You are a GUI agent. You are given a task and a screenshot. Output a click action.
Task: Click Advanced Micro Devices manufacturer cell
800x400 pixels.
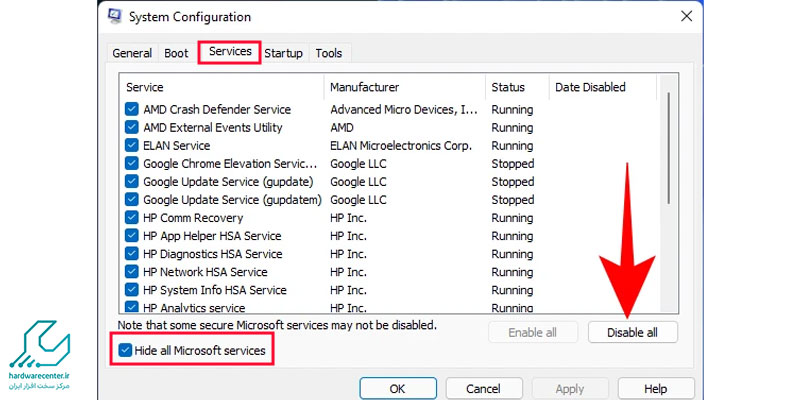point(404,110)
